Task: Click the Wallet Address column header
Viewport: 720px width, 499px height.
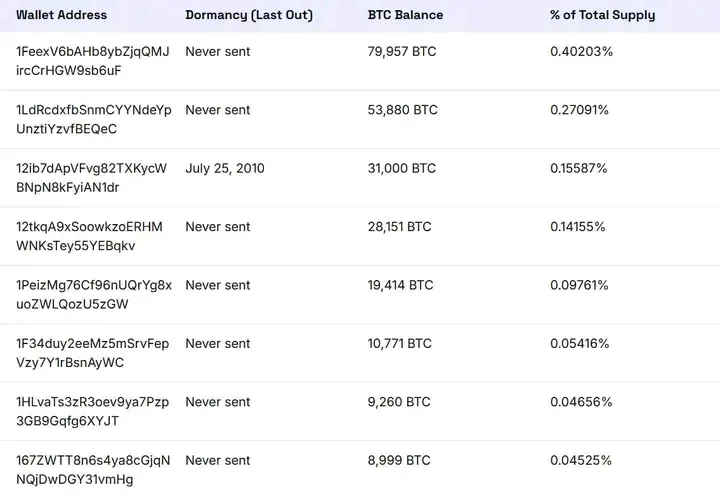Action: (x=61, y=15)
